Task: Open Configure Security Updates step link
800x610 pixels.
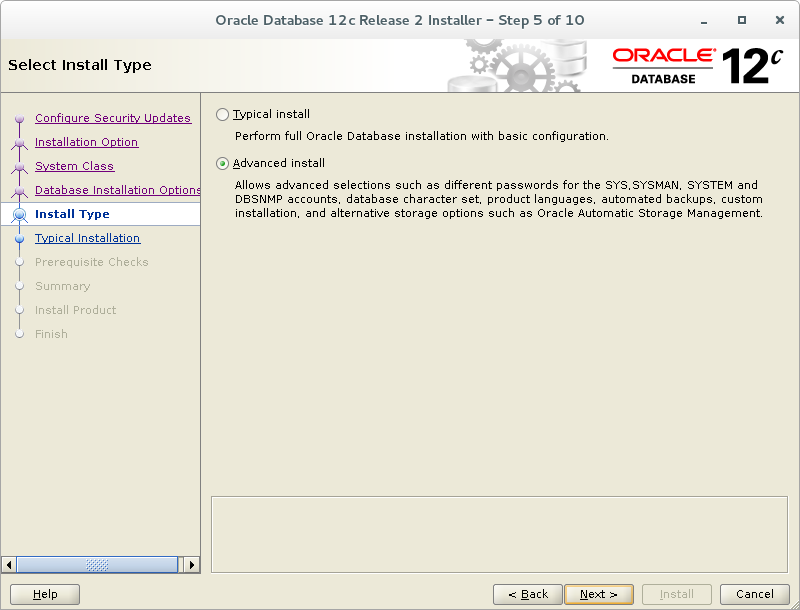Action: pos(113,118)
